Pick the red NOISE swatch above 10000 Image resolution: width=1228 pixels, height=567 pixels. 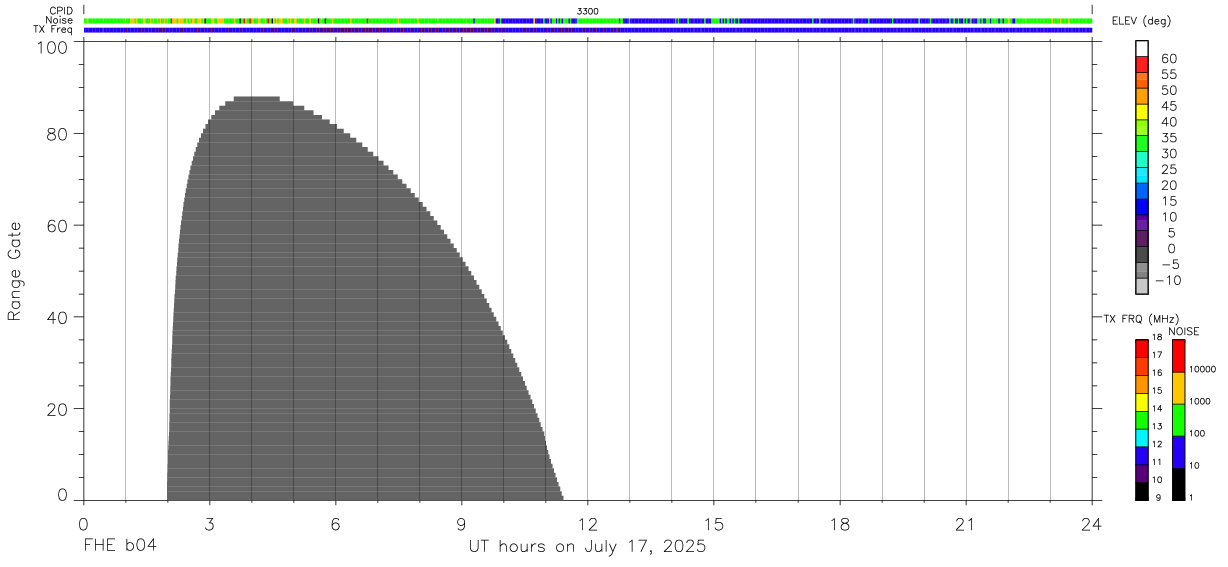(x=1178, y=356)
